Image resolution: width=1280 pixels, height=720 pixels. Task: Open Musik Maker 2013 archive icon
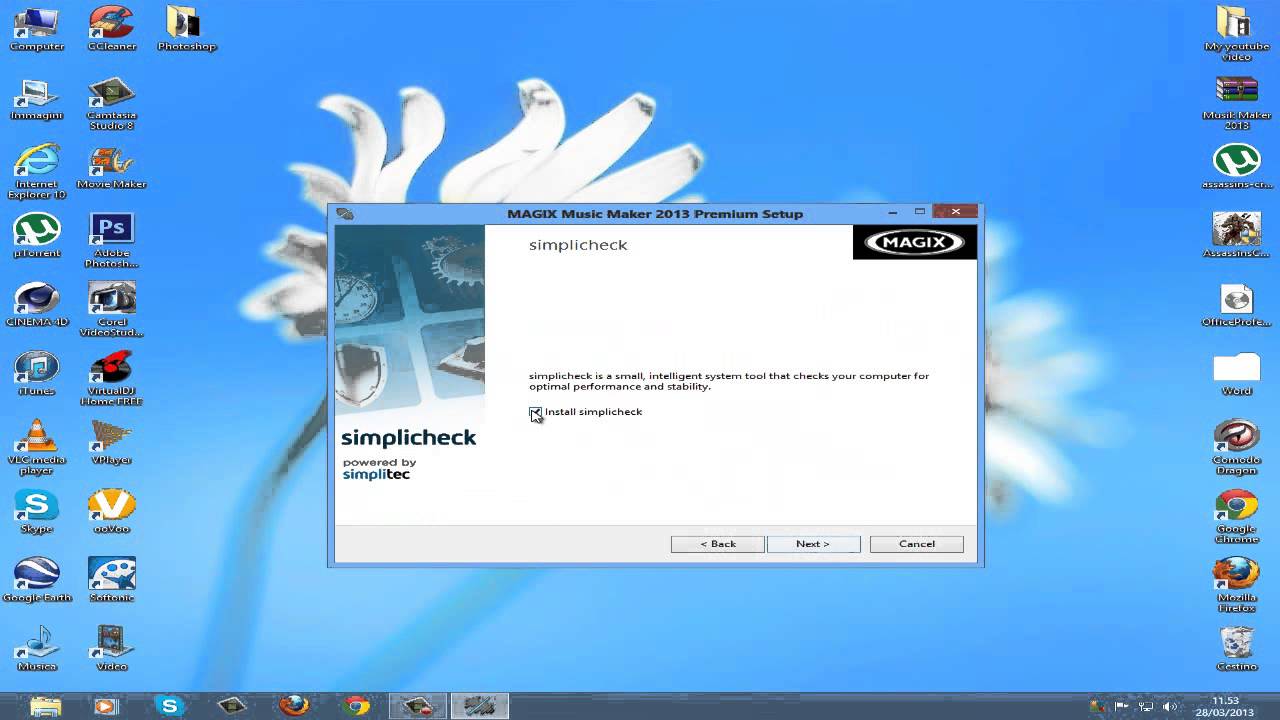(x=1237, y=104)
